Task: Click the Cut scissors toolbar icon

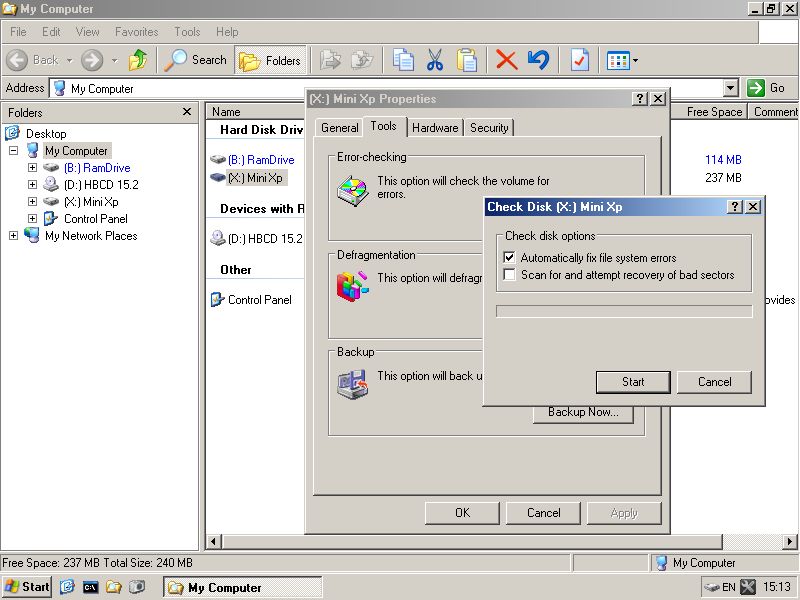Action: click(435, 60)
